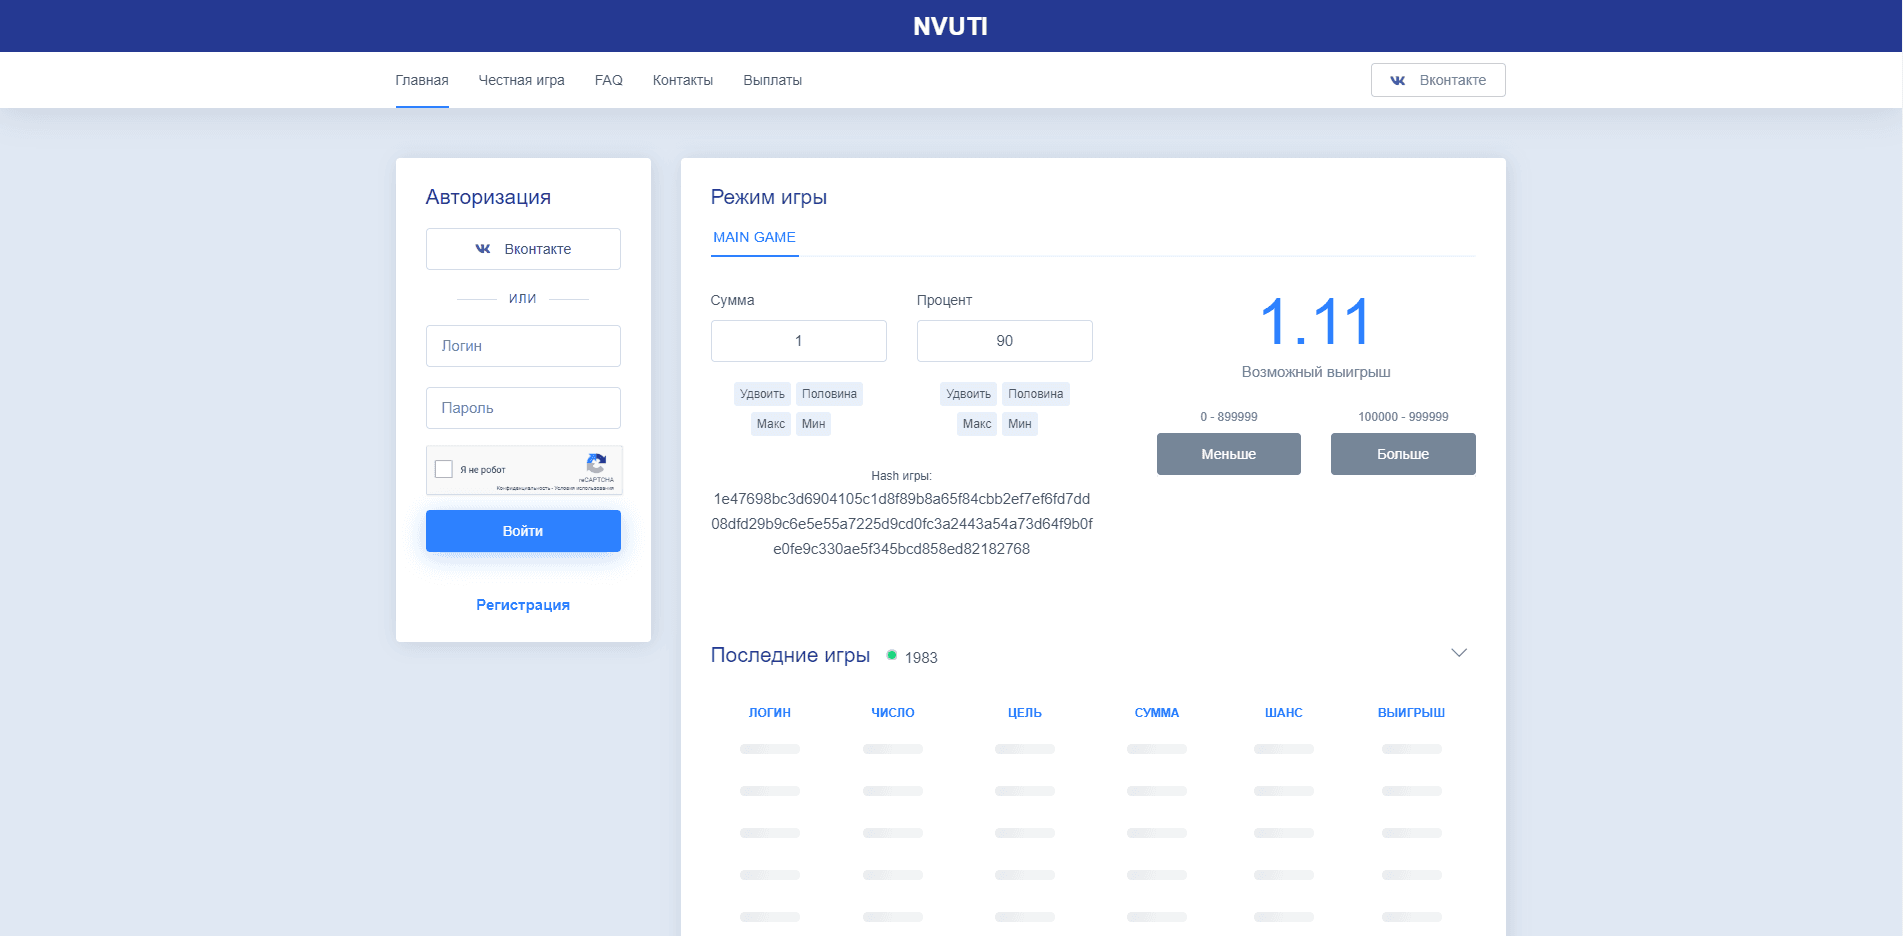Click the Вконтакте button in the top navigation

coord(1437,80)
